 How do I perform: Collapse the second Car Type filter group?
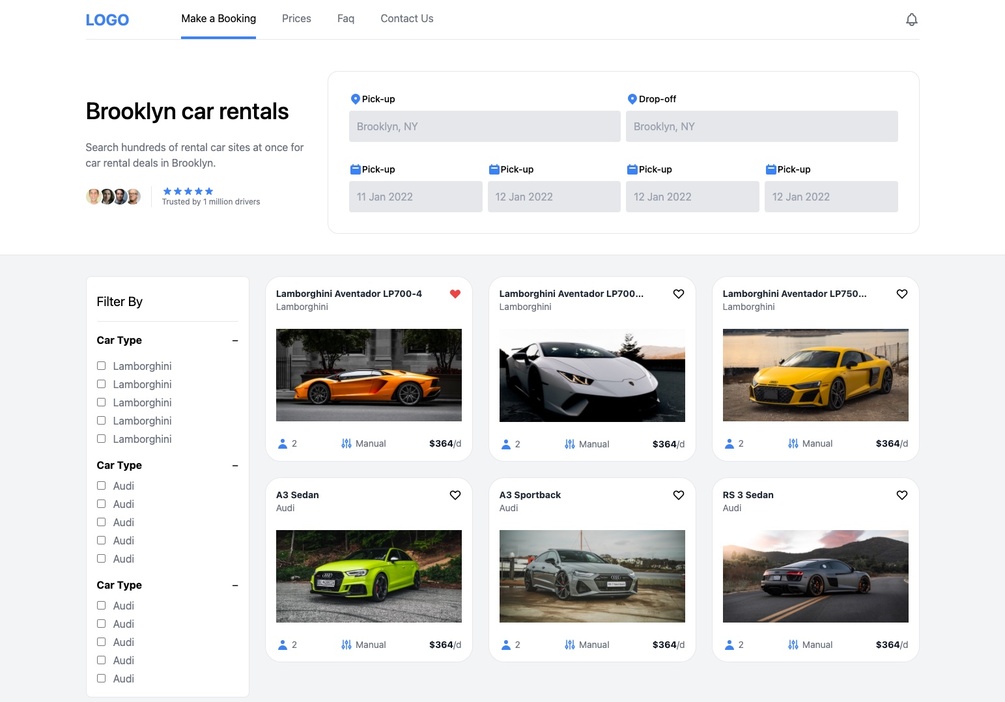pos(235,465)
